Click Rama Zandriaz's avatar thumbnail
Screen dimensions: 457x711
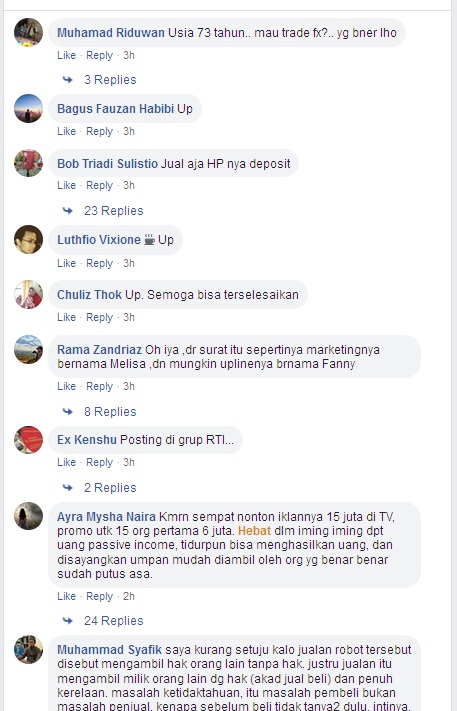click(x=28, y=349)
